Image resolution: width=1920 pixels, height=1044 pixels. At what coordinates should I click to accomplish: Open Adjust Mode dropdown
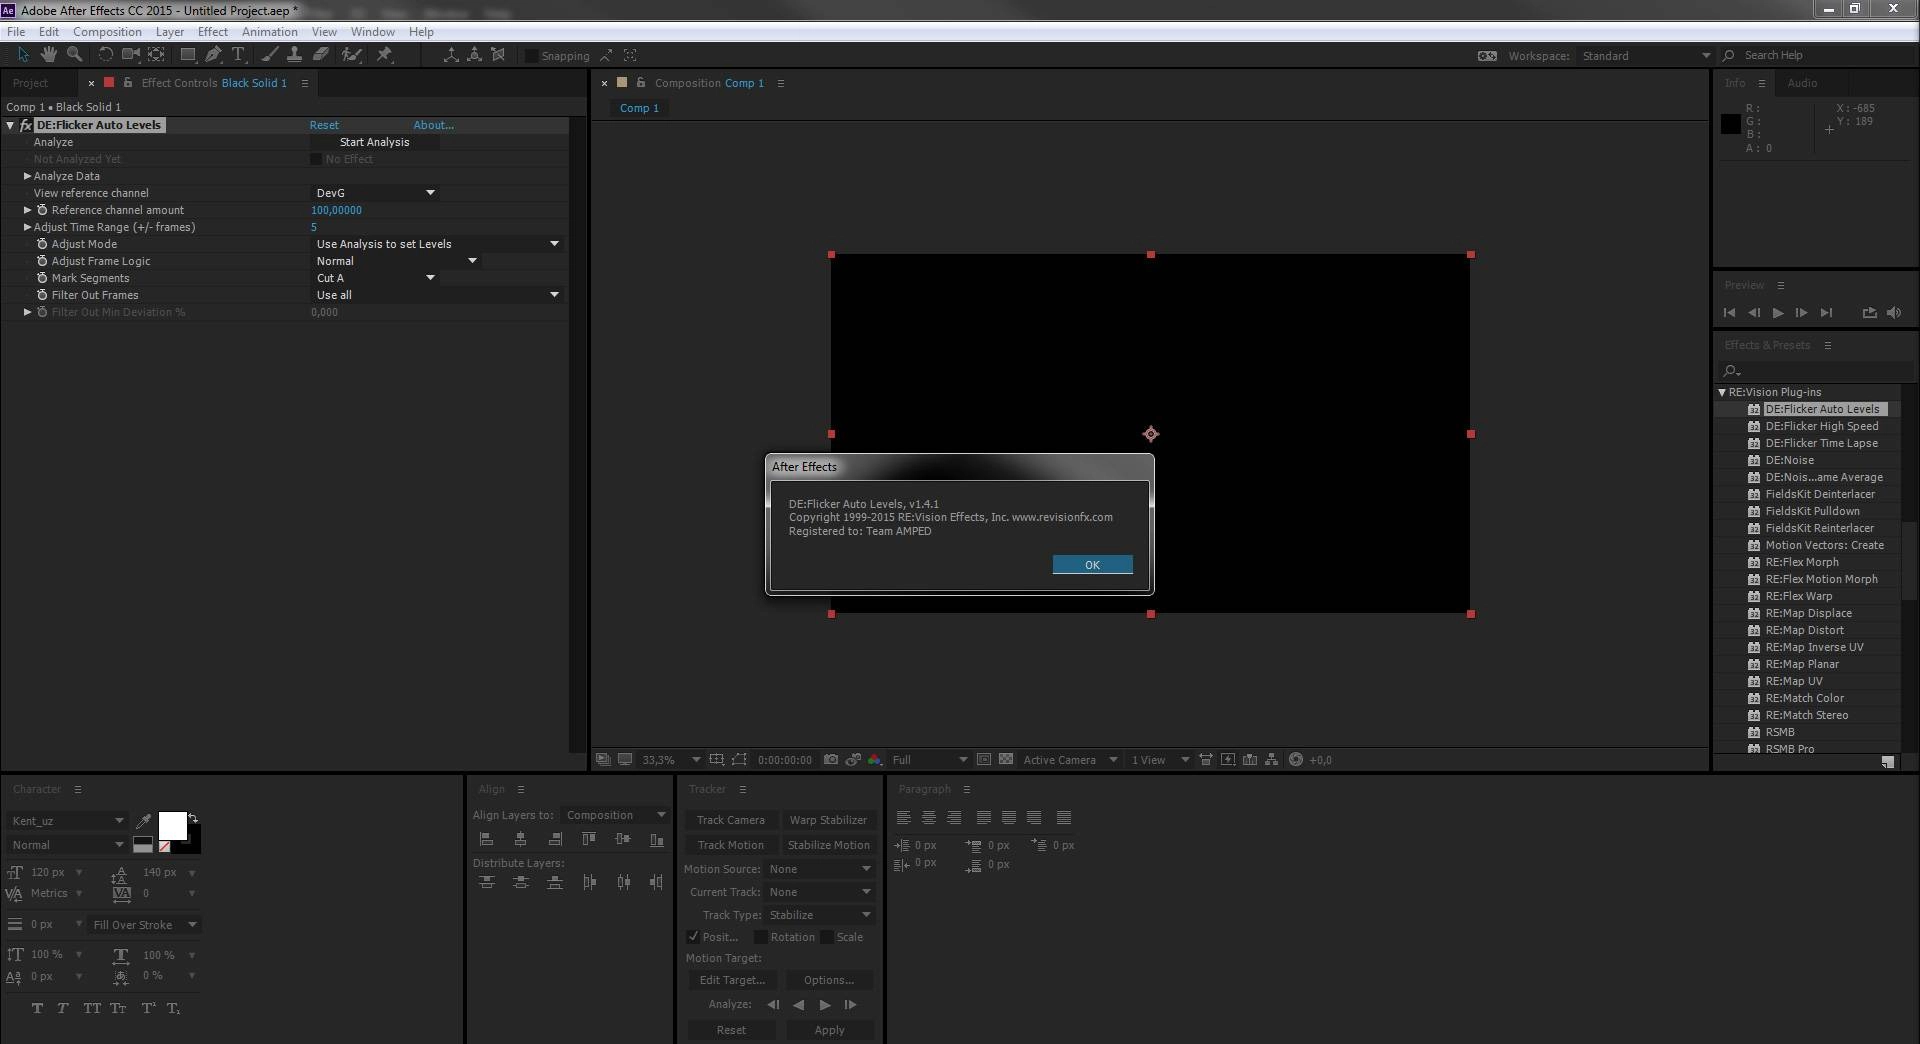coord(437,244)
